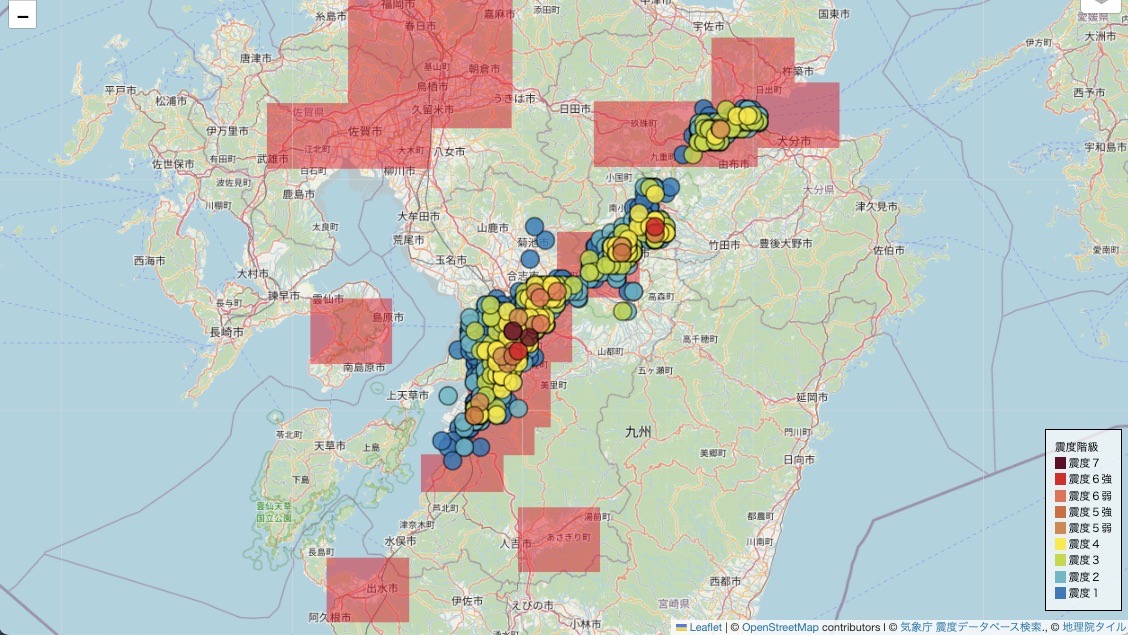Click the 震度5弱 legend swatch
The height and width of the screenshot is (635, 1128).
click(1060, 528)
